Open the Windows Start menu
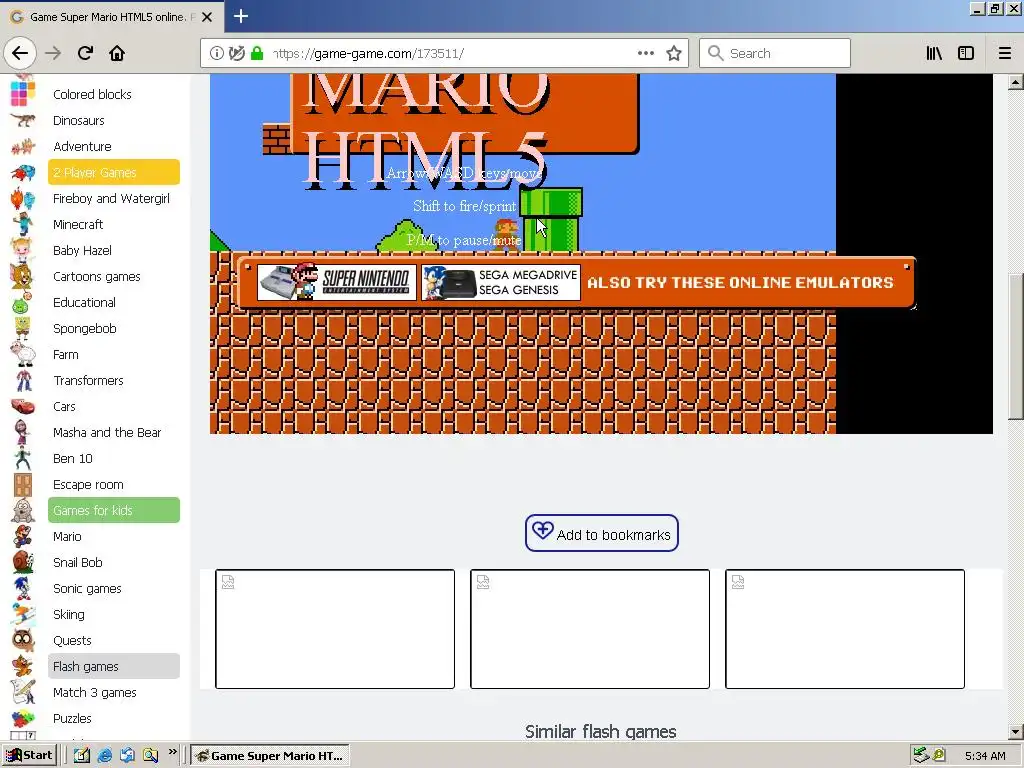1024x768 pixels. point(29,755)
